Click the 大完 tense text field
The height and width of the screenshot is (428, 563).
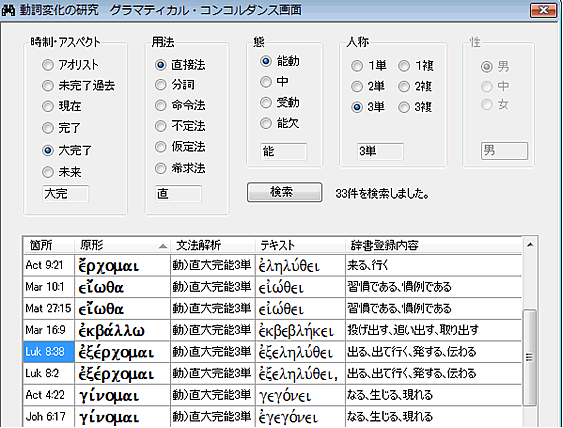65,194
